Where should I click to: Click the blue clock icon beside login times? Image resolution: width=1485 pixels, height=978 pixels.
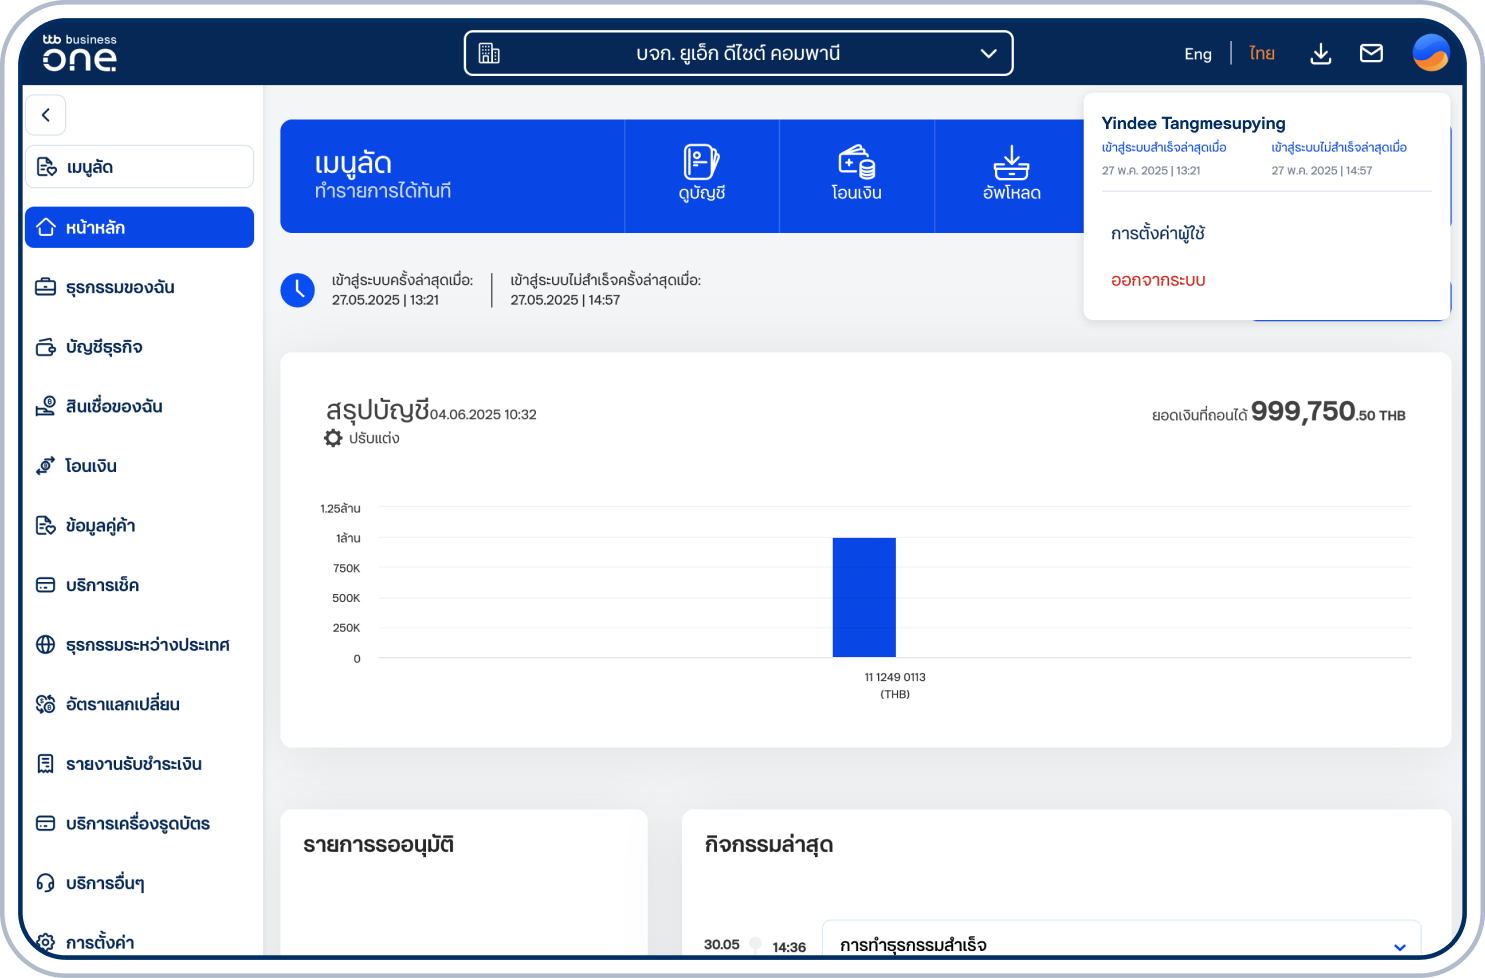[x=298, y=290]
